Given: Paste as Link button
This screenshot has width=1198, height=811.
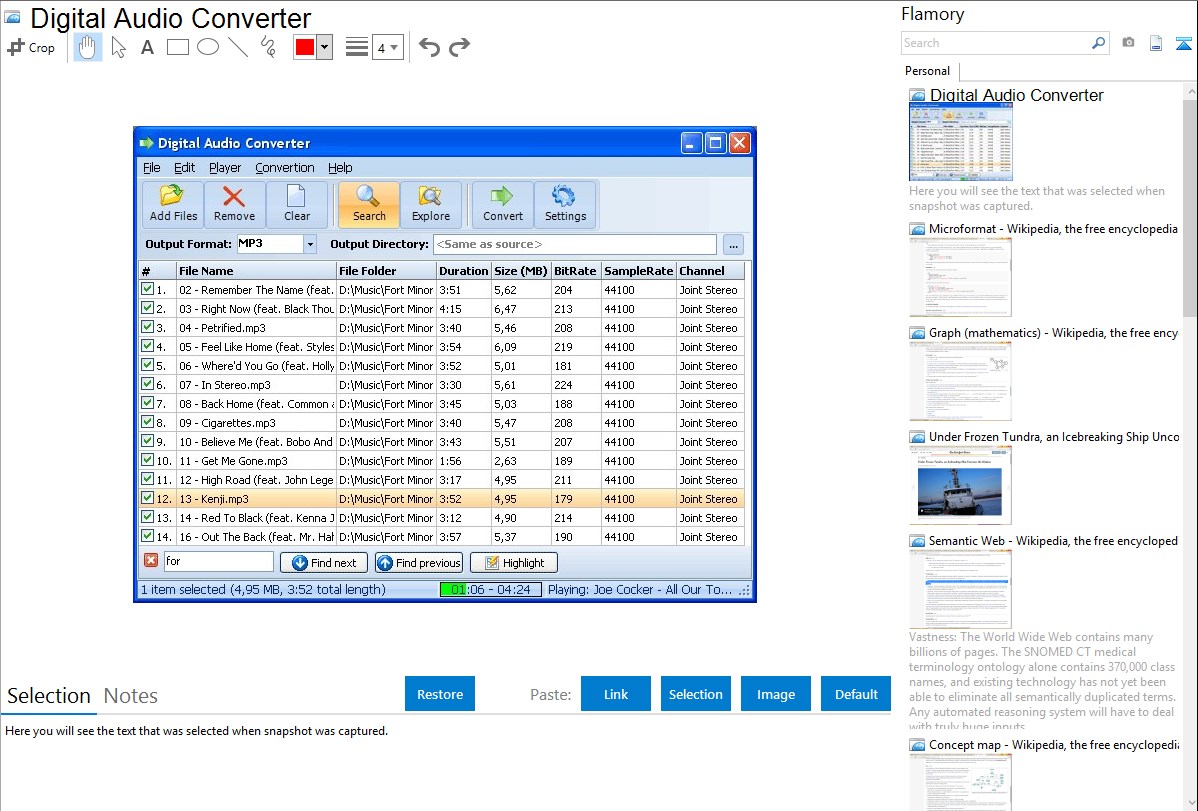Looking at the screenshot, I should tap(616, 694).
